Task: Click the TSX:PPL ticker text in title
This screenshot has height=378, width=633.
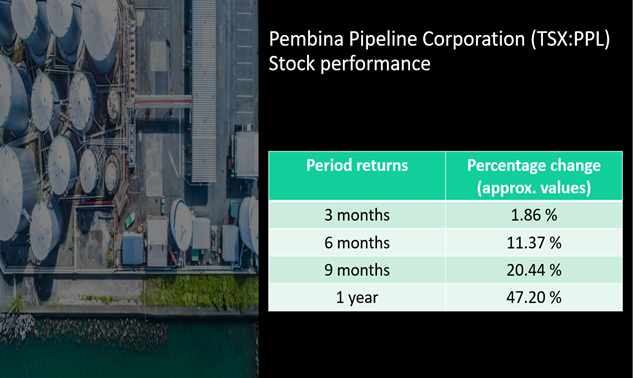Action: coord(570,40)
